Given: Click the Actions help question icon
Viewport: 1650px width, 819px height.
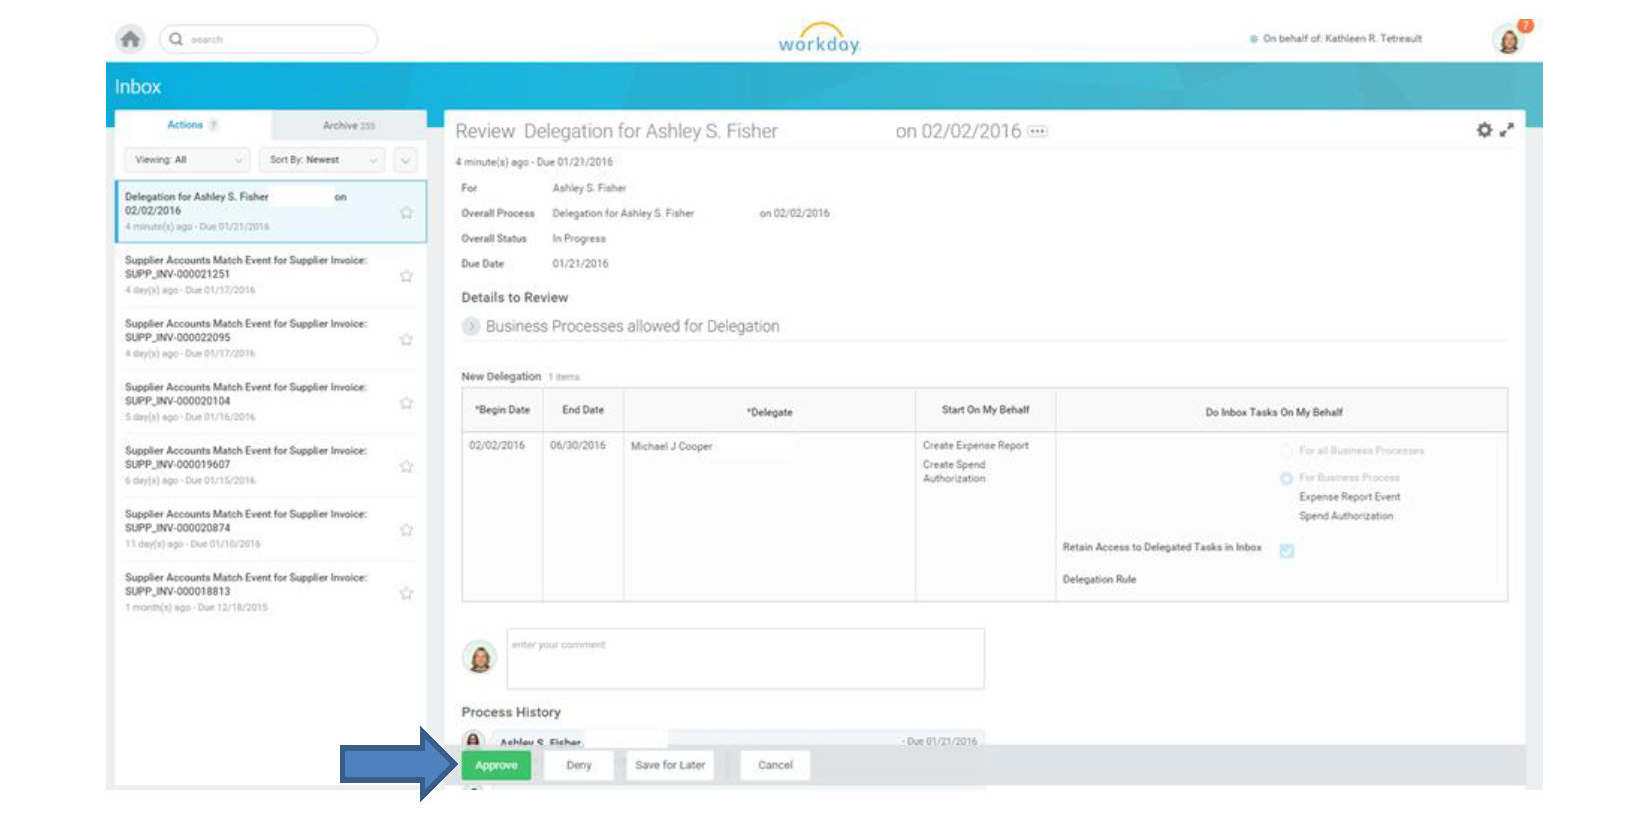Looking at the screenshot, I should tap(213, 125).
